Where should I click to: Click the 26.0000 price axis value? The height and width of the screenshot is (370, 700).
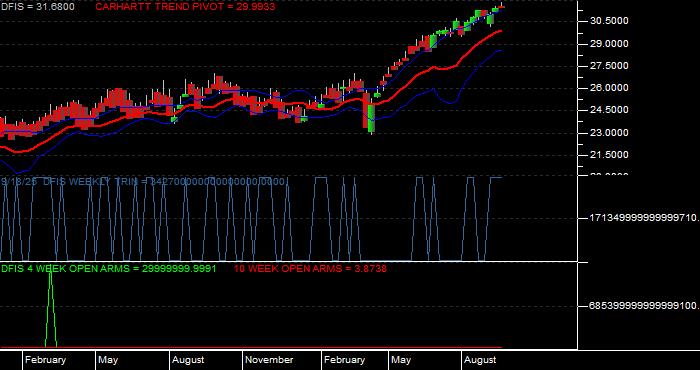608,88
